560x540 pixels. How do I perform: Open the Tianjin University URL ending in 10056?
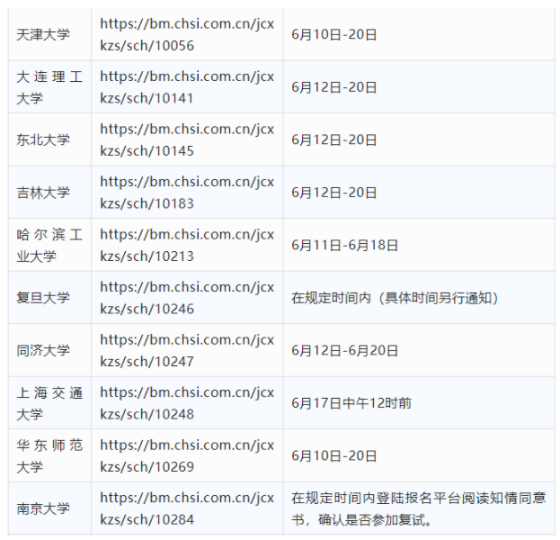click(187, 35)
